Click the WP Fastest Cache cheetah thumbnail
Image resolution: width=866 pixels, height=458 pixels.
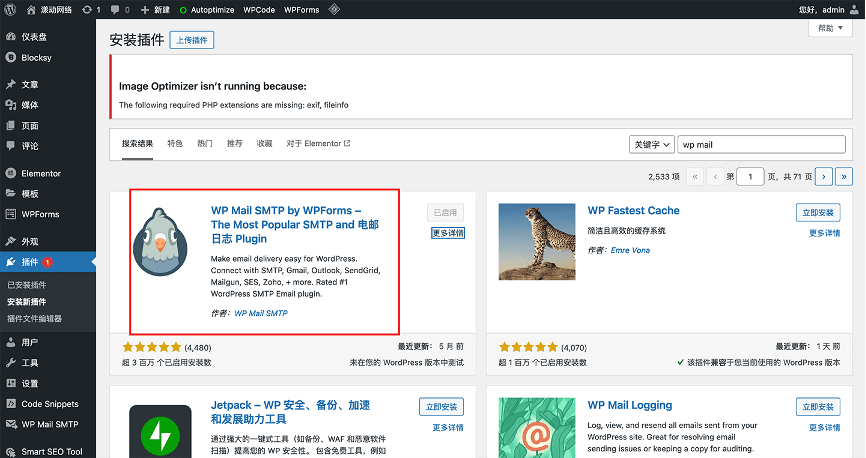pos(537,241)
